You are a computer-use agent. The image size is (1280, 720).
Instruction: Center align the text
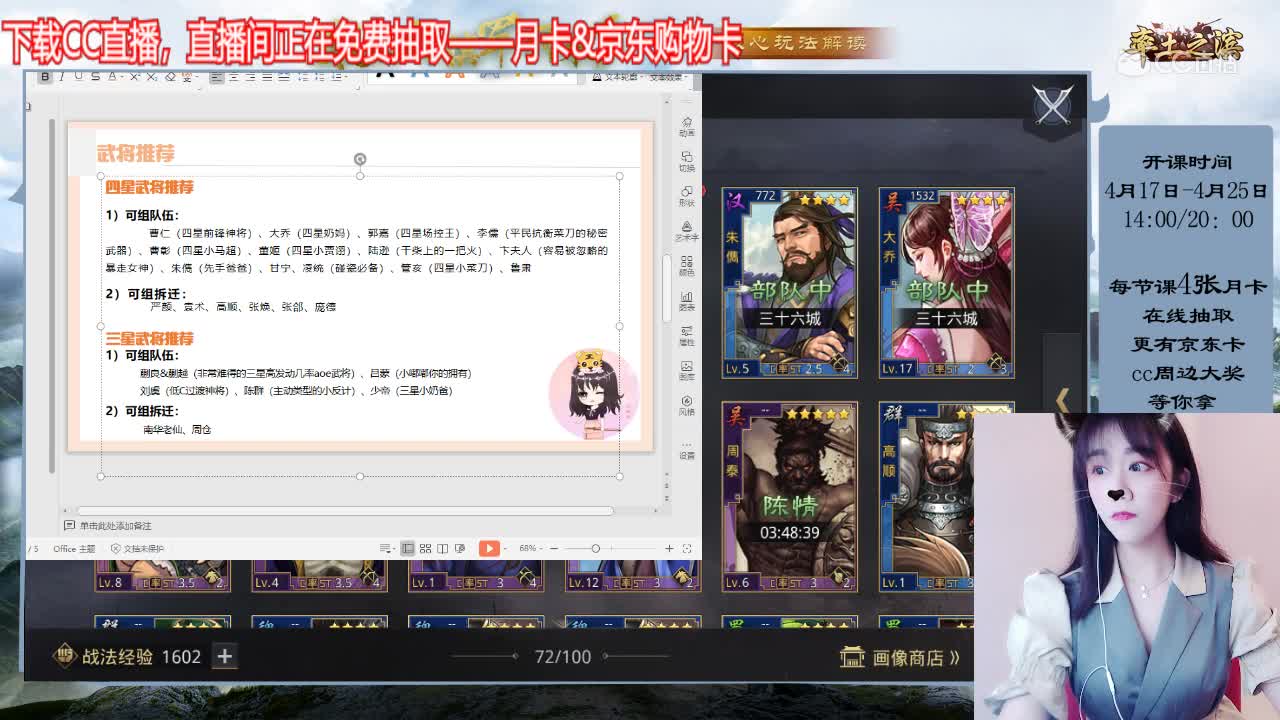click(233, 77)
